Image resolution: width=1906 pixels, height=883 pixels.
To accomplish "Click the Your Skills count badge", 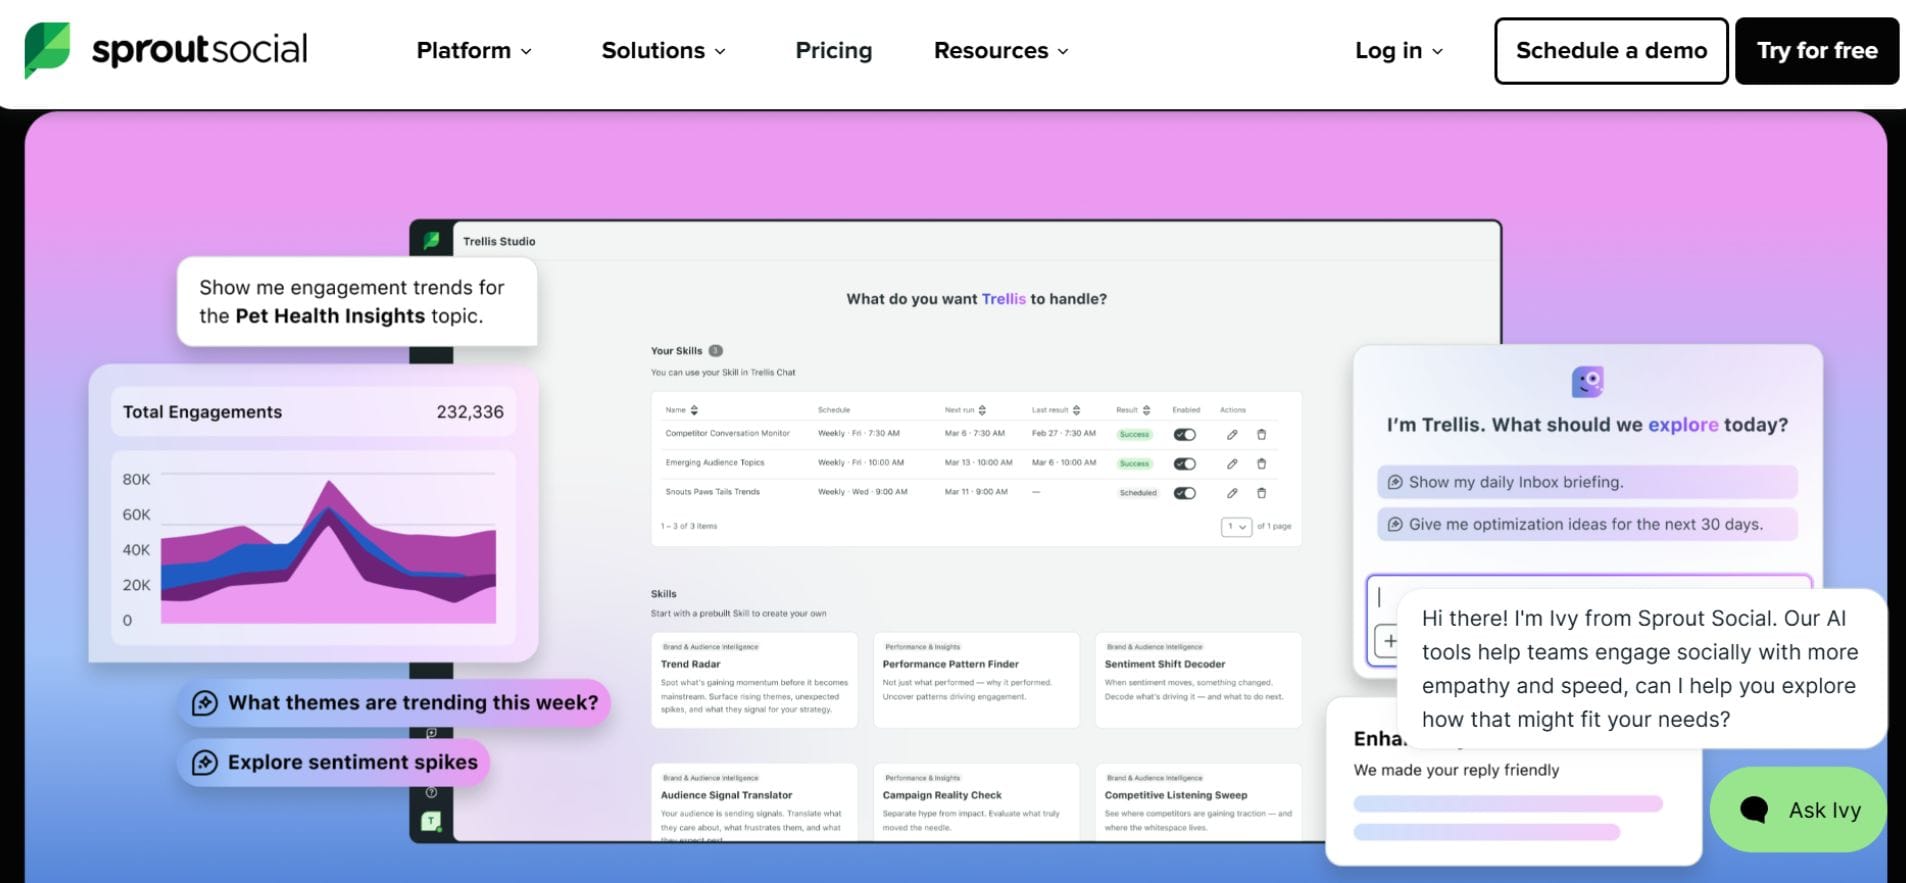I will point(715,351).
